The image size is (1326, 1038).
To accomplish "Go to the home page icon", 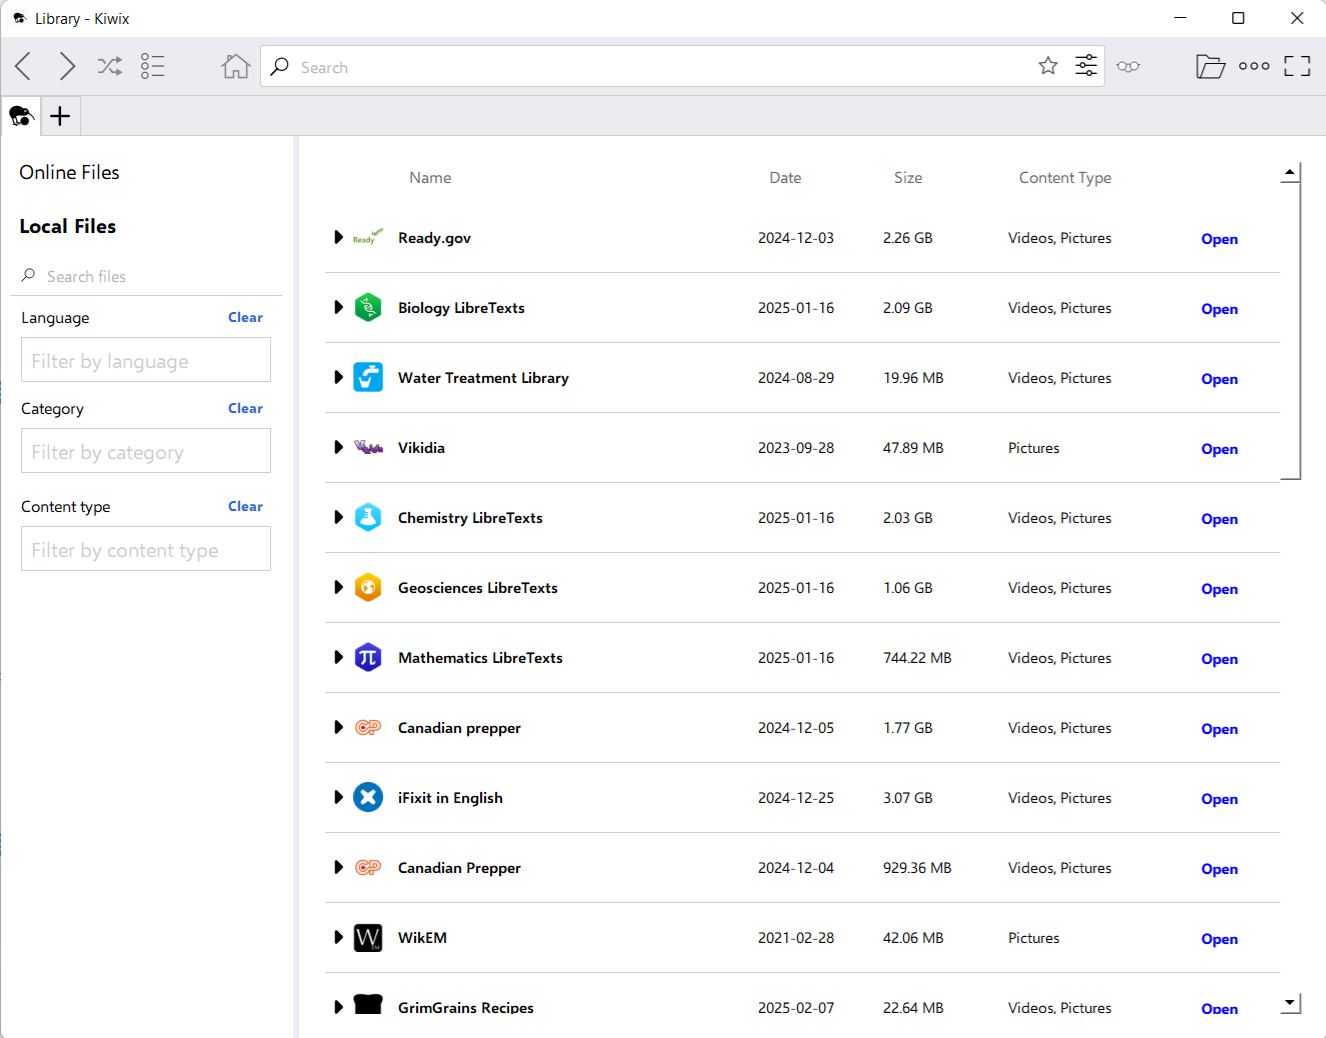I will tap(236, 67).
